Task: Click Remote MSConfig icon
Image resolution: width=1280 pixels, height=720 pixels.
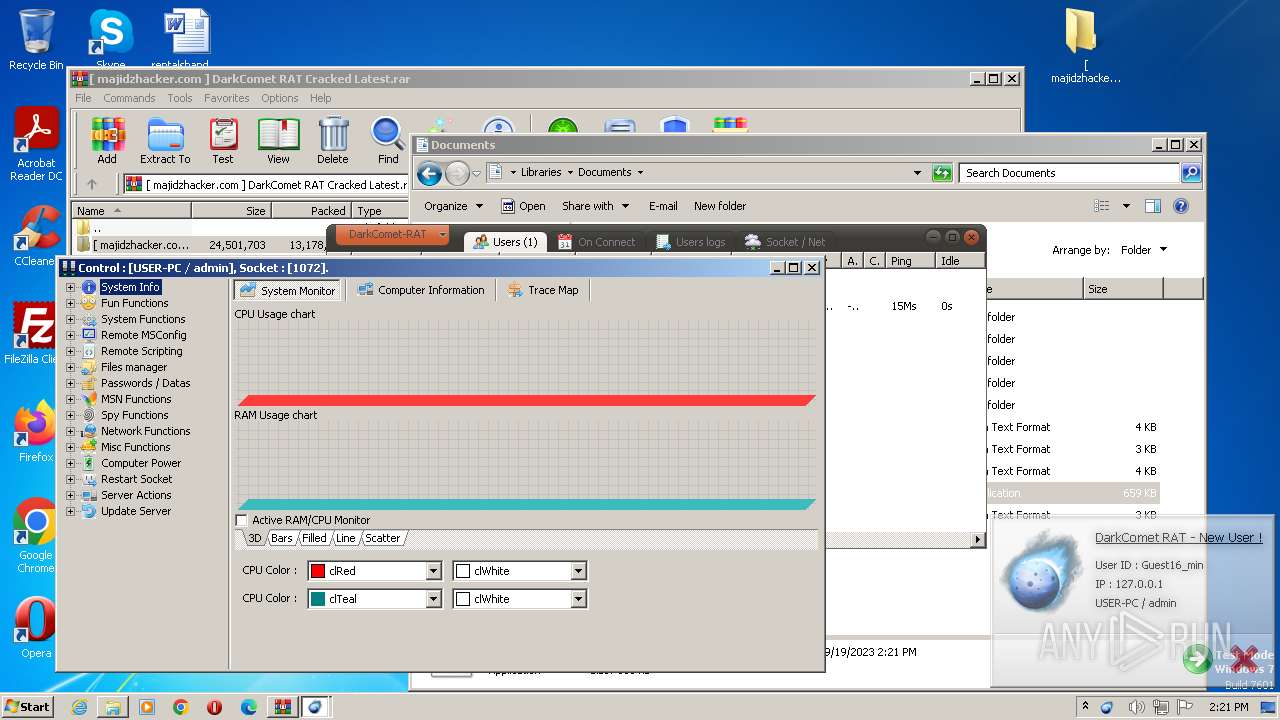Action: click(89, 335)
